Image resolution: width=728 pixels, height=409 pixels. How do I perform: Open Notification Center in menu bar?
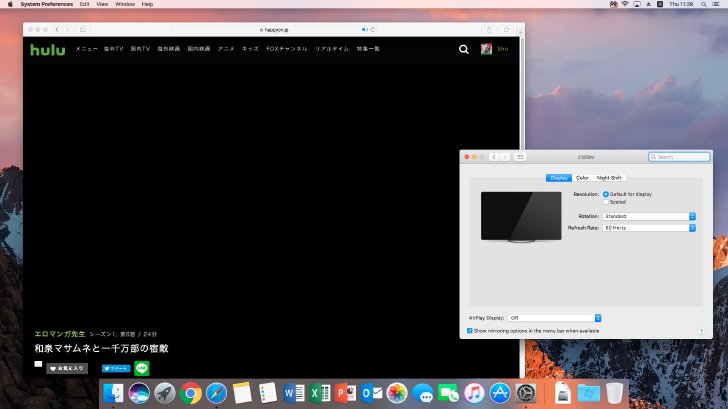pos(716,4)
